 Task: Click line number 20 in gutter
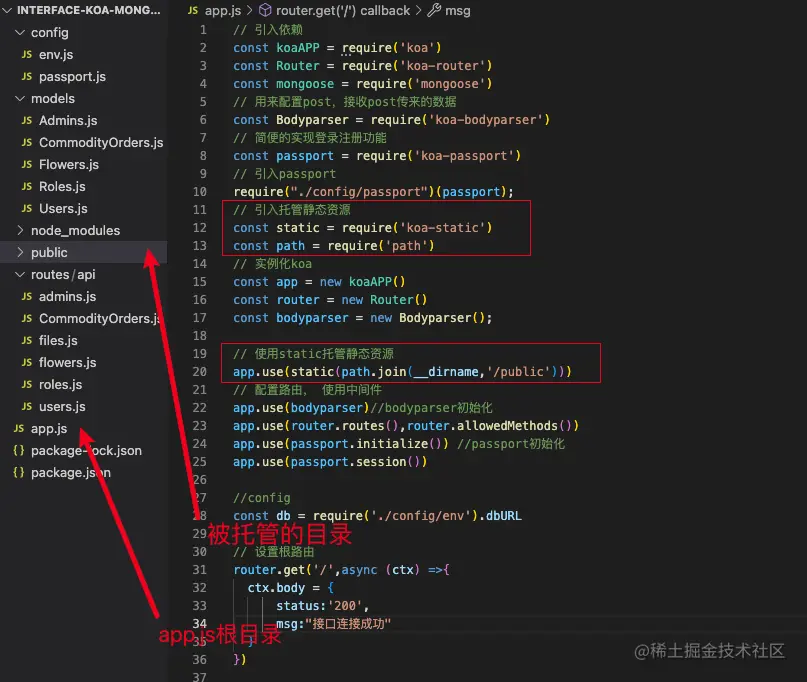click(x=200, y=372)
